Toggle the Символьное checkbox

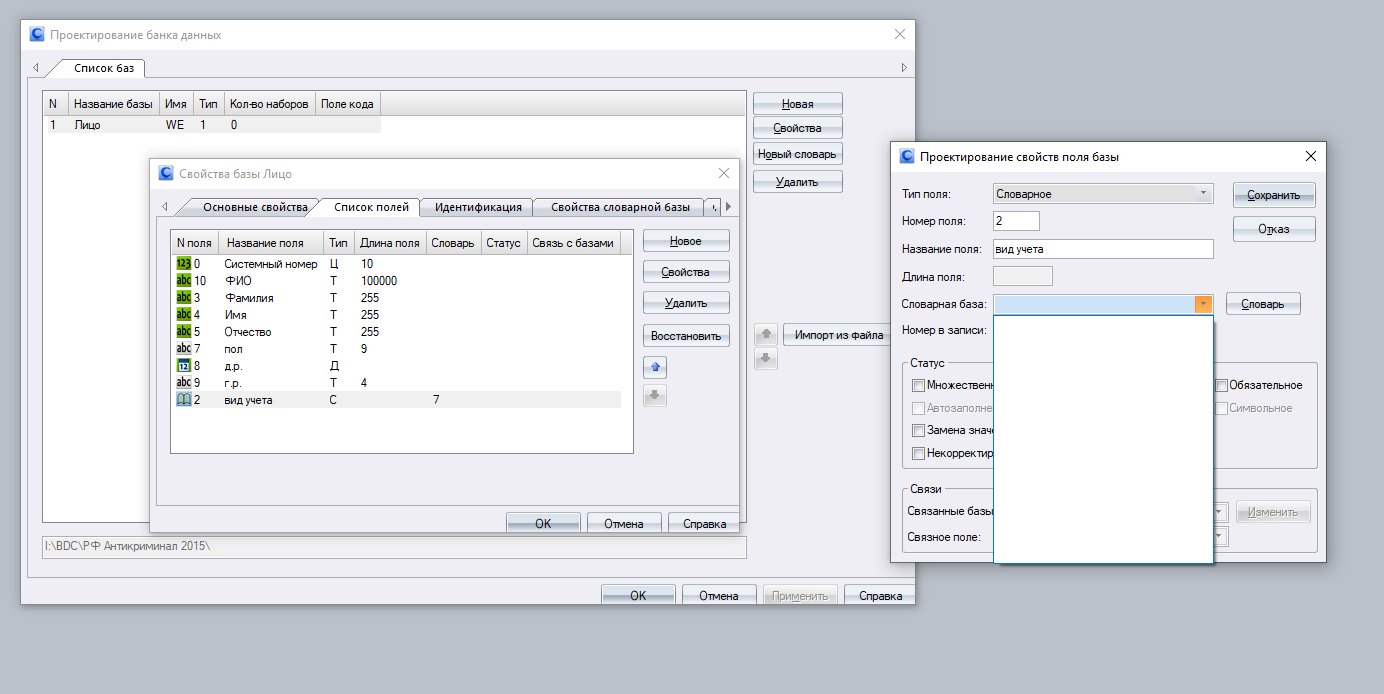[x=1221, y=408]
